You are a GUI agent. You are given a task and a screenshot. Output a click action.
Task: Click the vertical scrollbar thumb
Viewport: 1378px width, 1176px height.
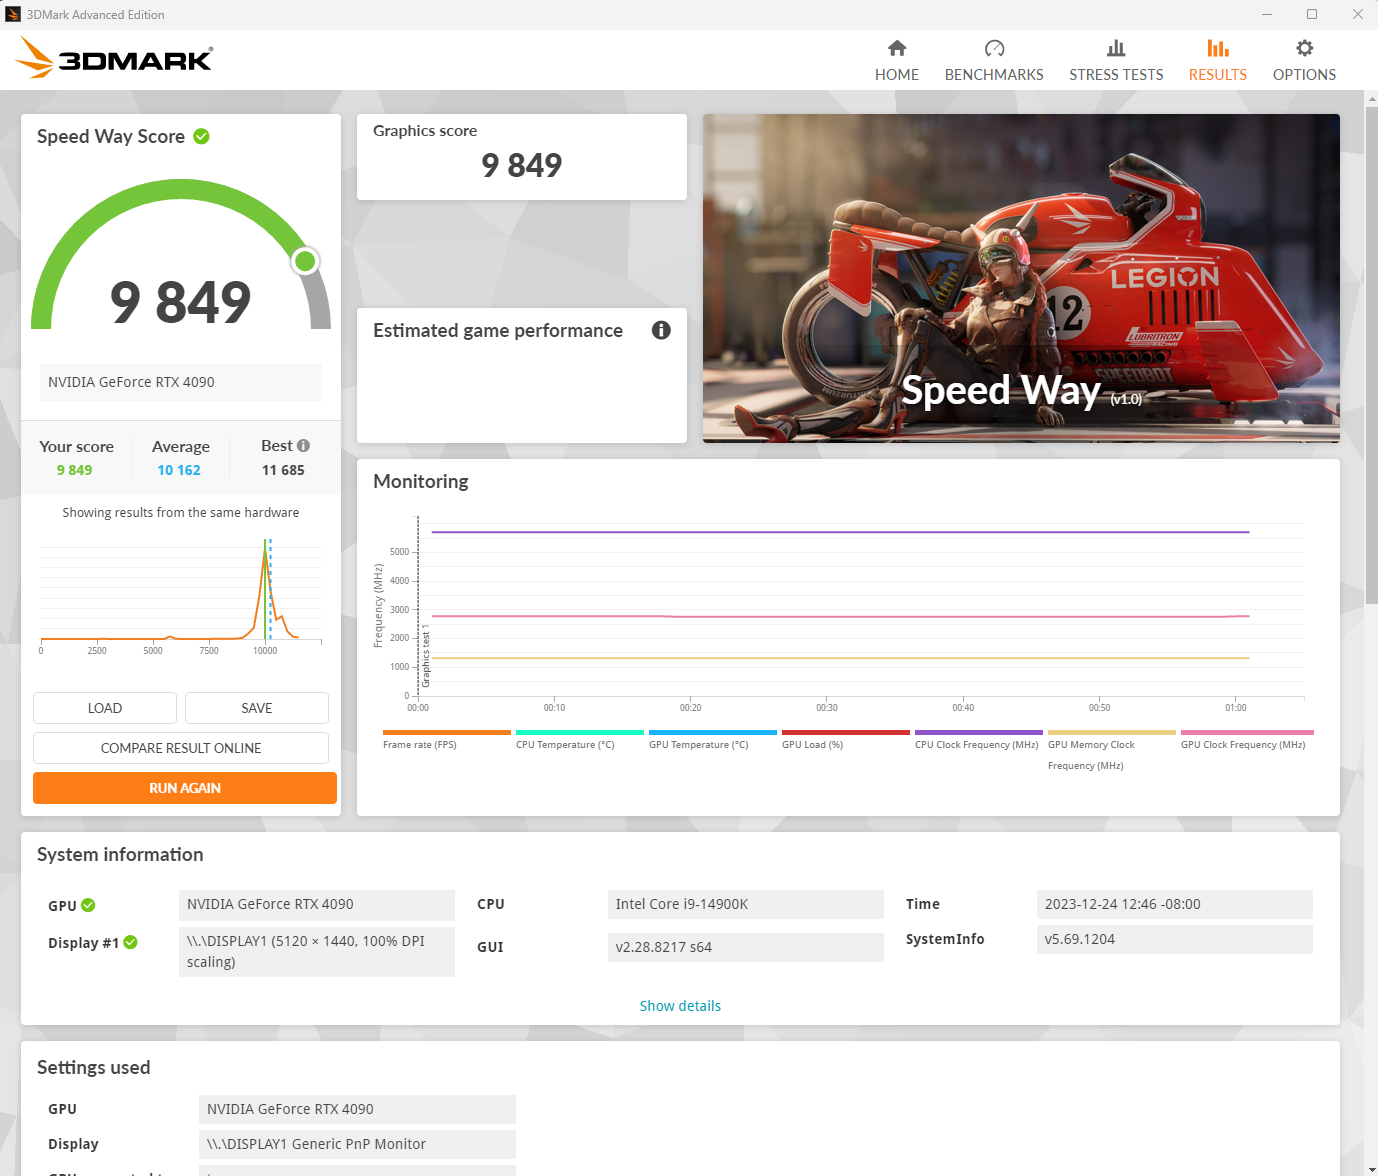[x=1371, y=355]
